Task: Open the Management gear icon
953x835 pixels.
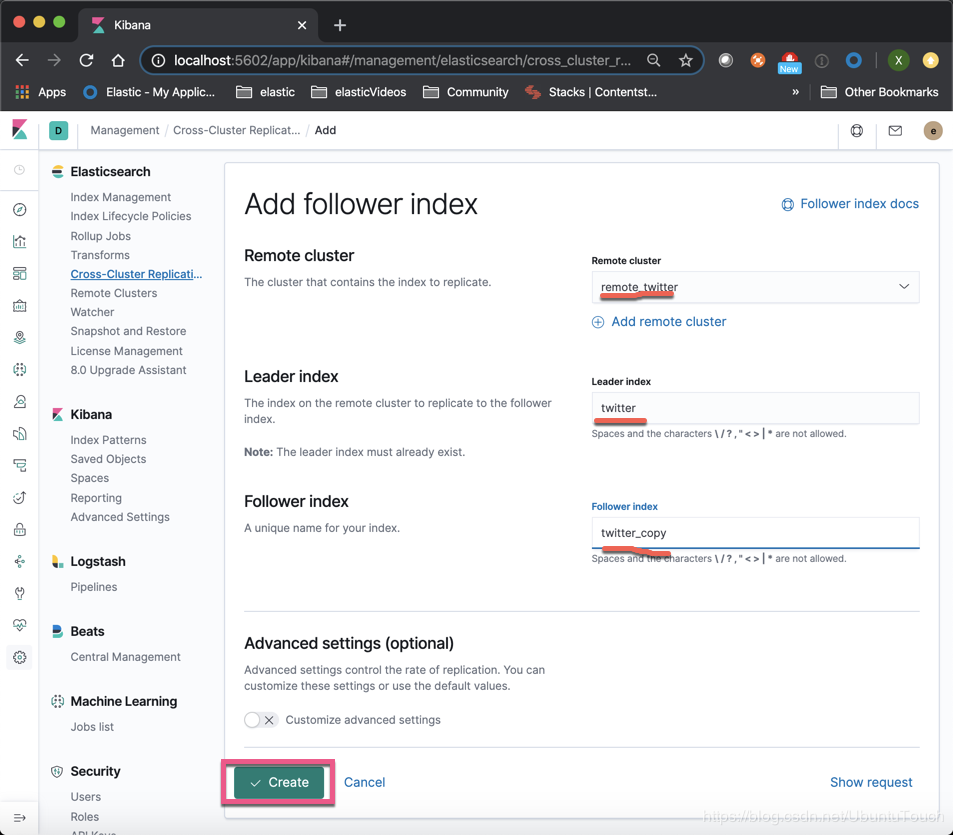Action: pyautogui.click(x=19, y=657)
